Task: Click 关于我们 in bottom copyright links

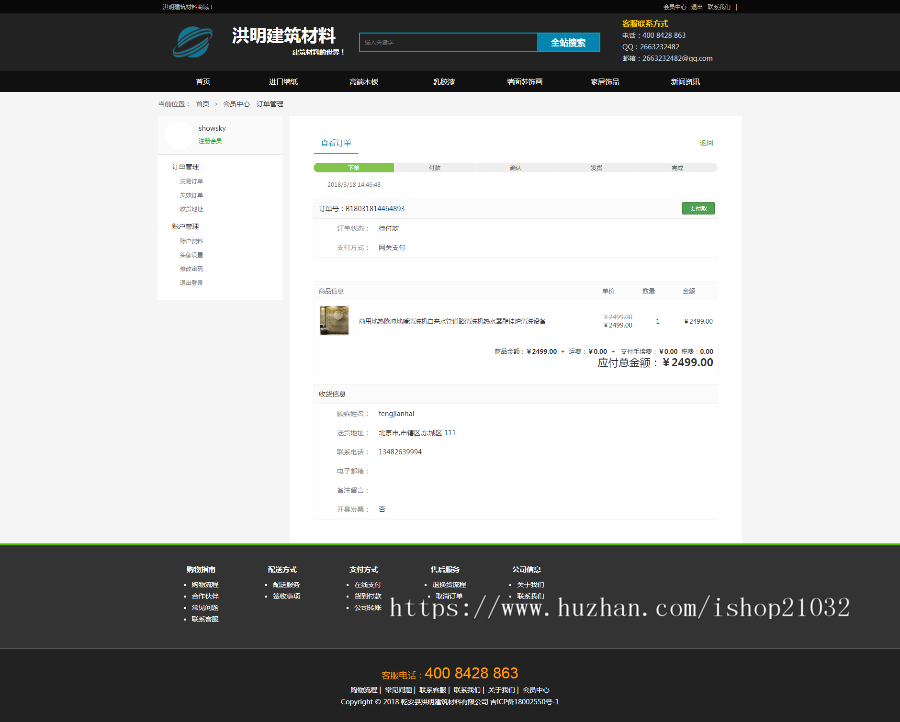Action: click(x=502, y=690)
